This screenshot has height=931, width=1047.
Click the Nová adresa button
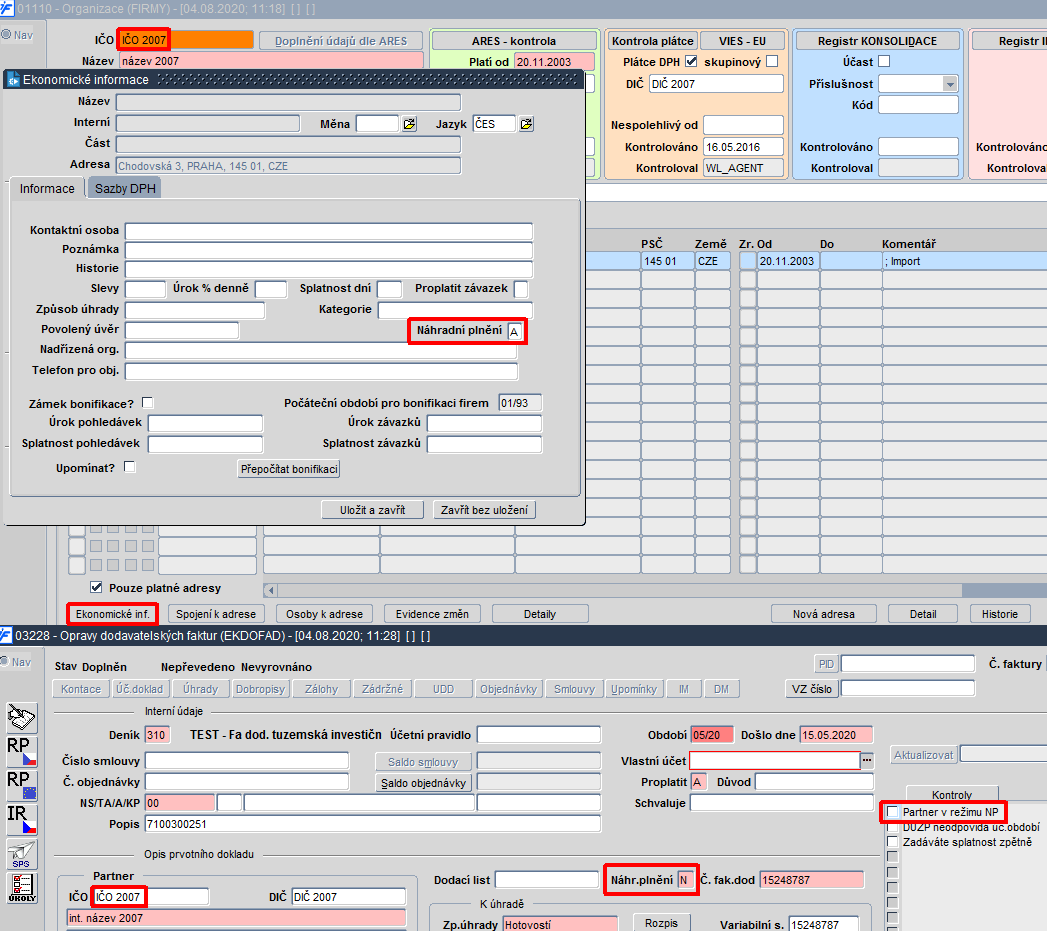coord(823,614)
